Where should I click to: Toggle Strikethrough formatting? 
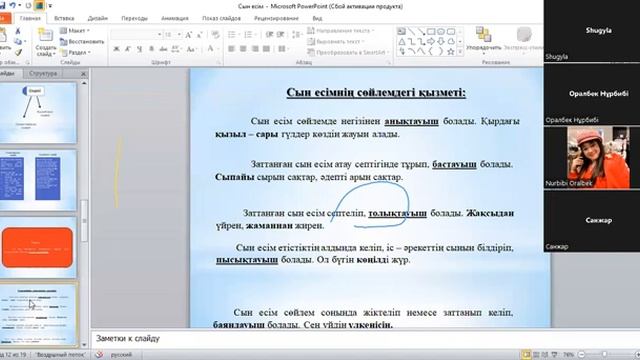tap(163, 49)
